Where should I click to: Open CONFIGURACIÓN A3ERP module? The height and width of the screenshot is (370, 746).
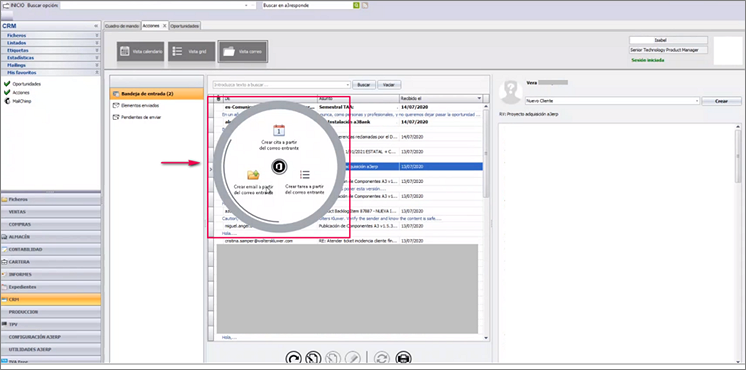point(50,337)
